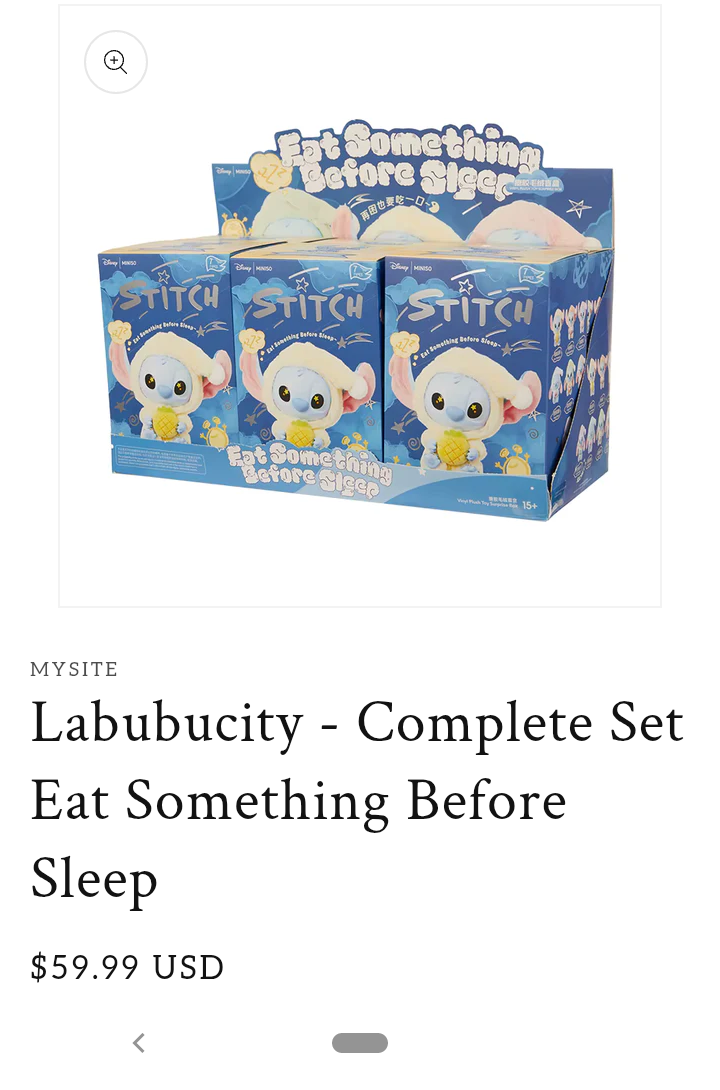
Task: Click the $59.99 USD price text
Action: (x=127, y=967)
